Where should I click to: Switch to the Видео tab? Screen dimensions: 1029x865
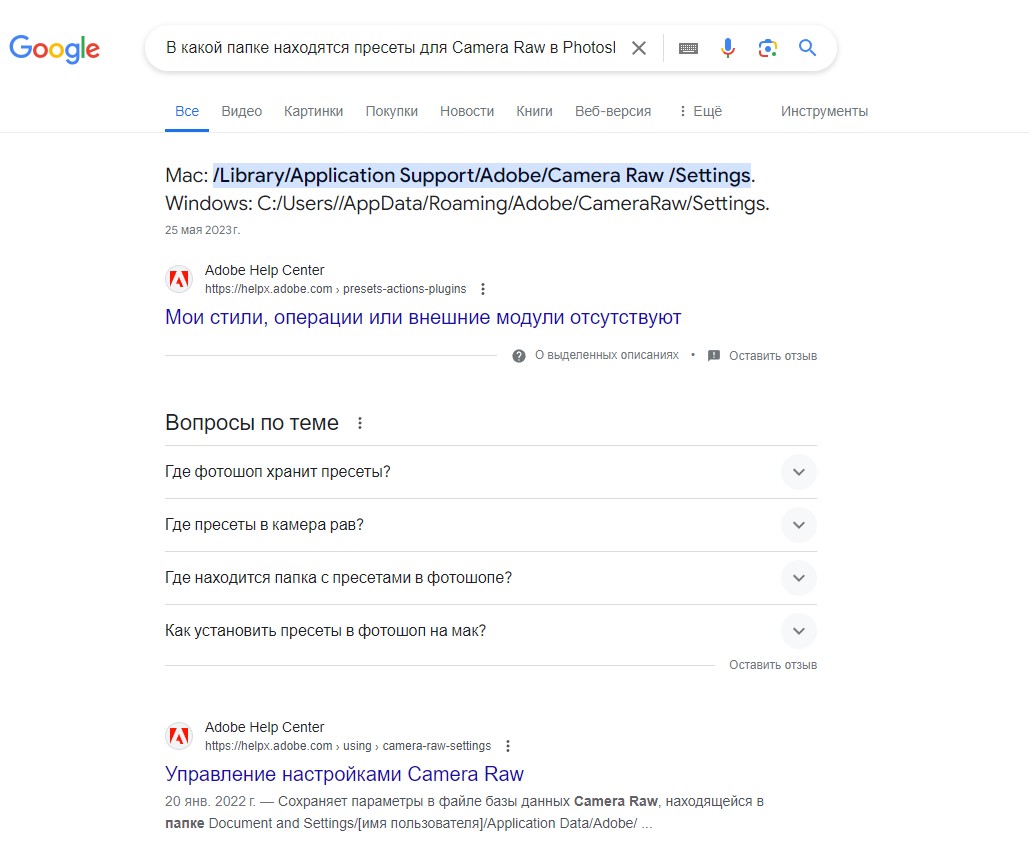242,111
